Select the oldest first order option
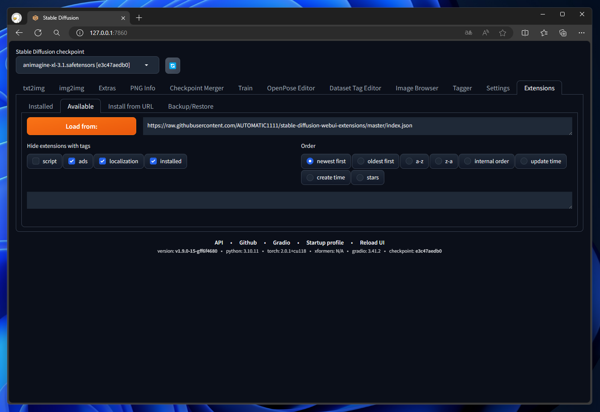This screenshot has height=412, width=600. coord(375,161)
